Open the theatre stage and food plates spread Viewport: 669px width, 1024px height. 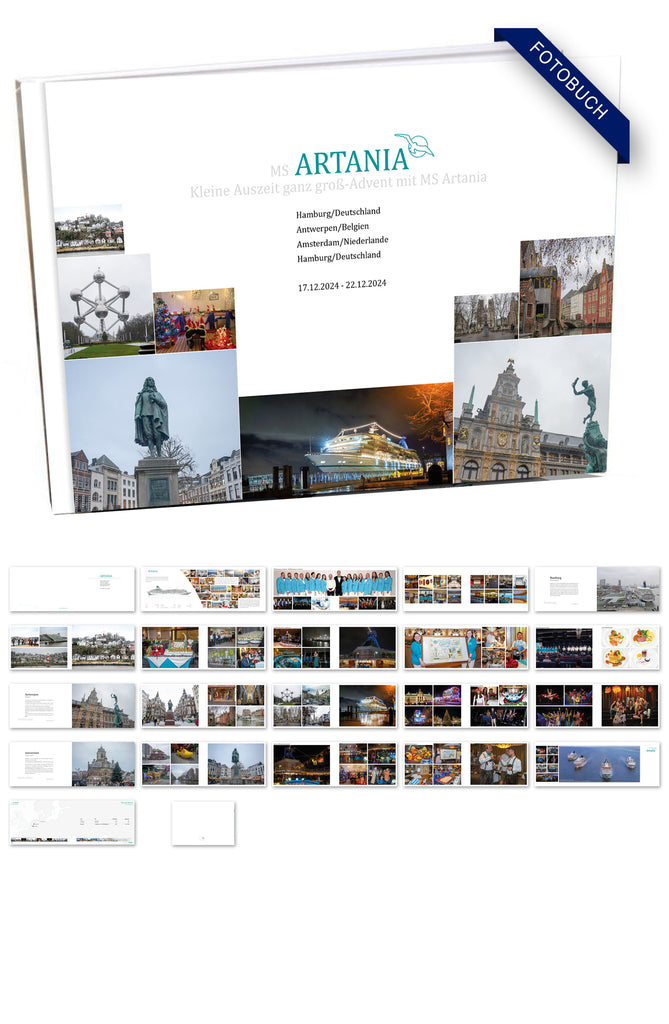point(597,647)
